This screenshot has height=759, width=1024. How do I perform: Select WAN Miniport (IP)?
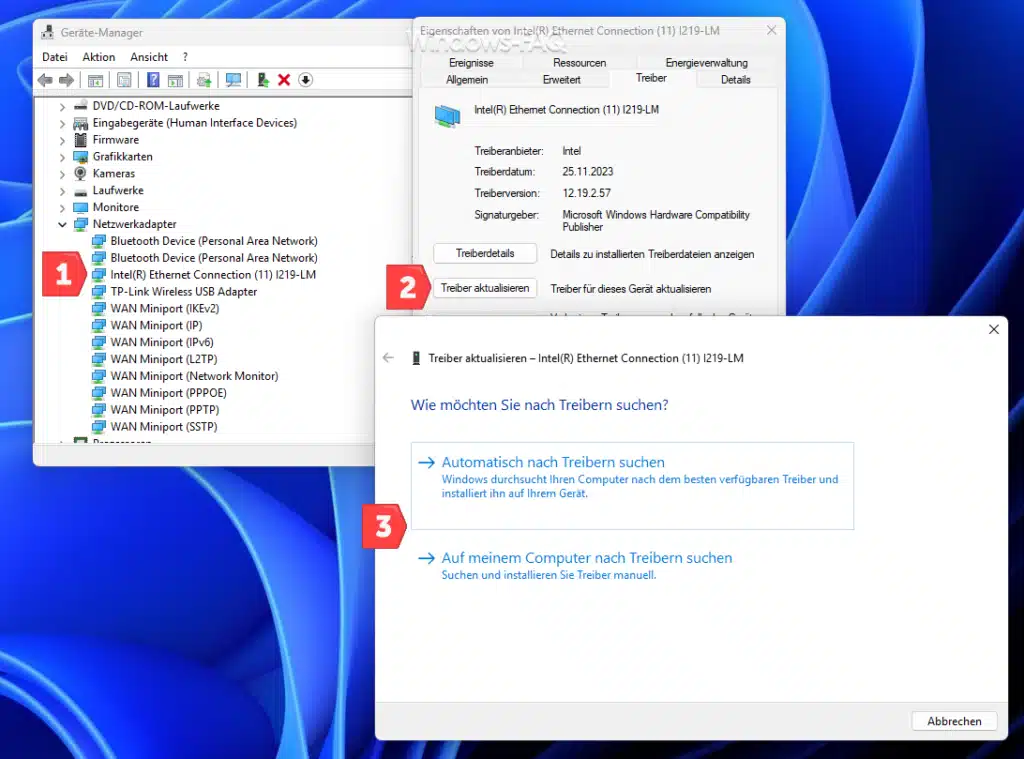pyautogui.click(x=156, y=326)
